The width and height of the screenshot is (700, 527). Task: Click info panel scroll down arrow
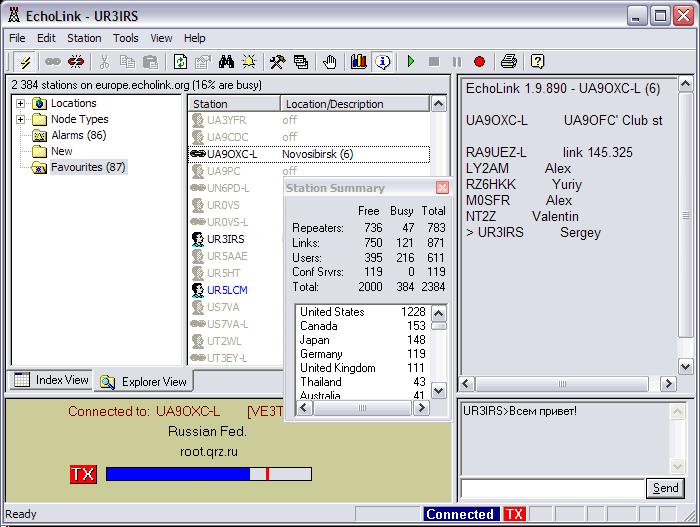point(685,367)
